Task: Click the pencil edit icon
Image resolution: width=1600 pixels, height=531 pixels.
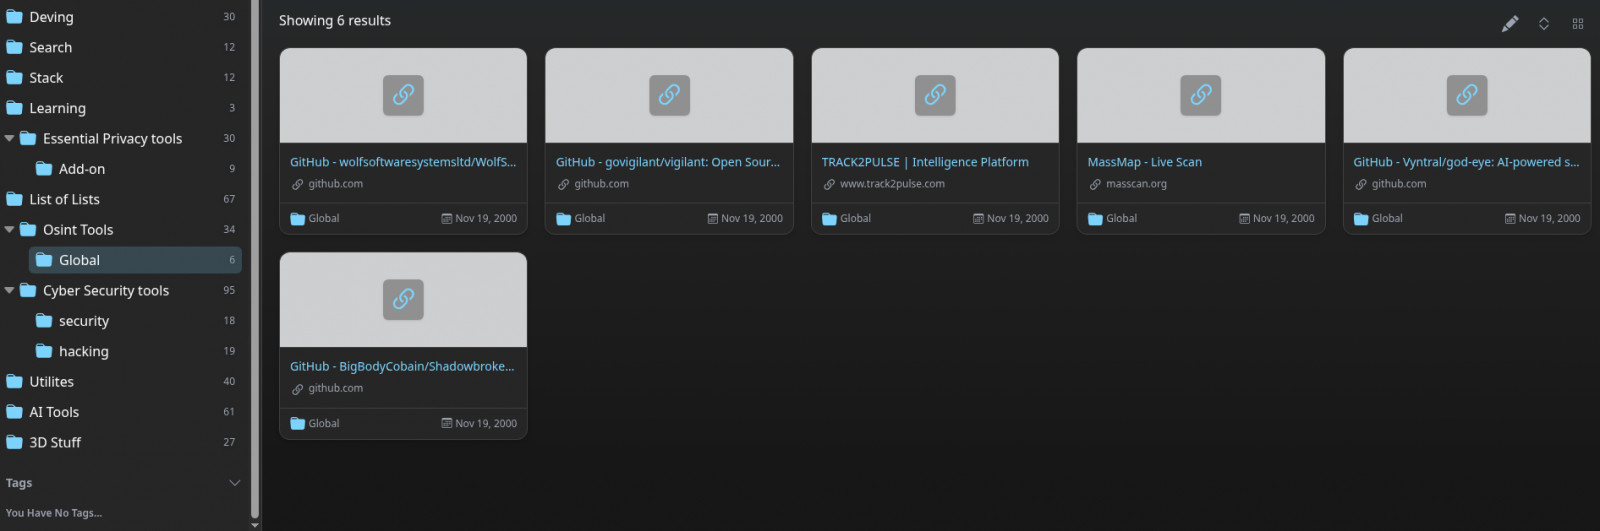Action: coord(1510,23)
